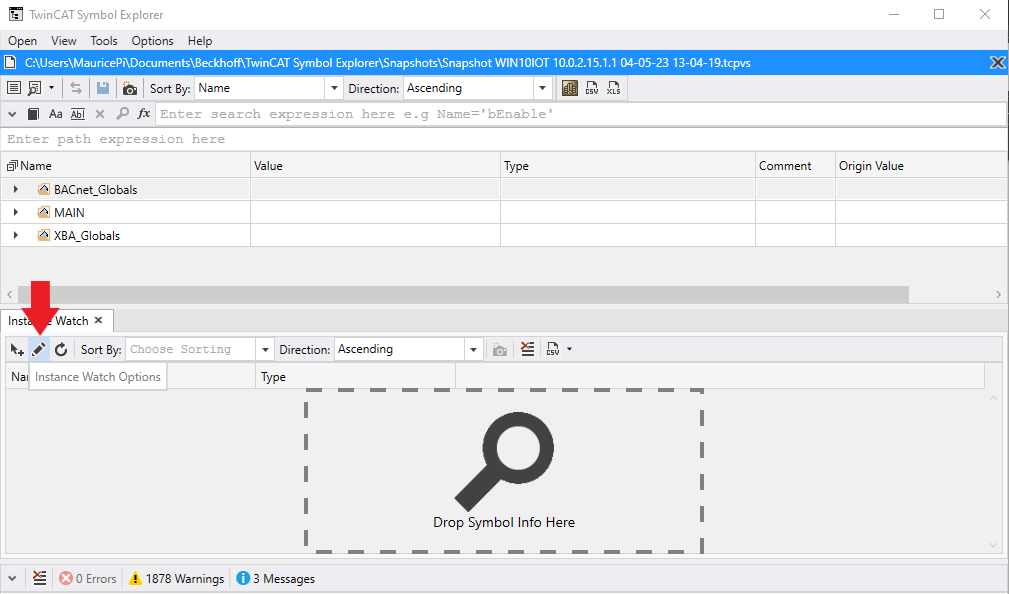The height and width of the screenshot is (594, 1009).
Task: Expand the XBA_Globals tree node
Action: (15, 236)
